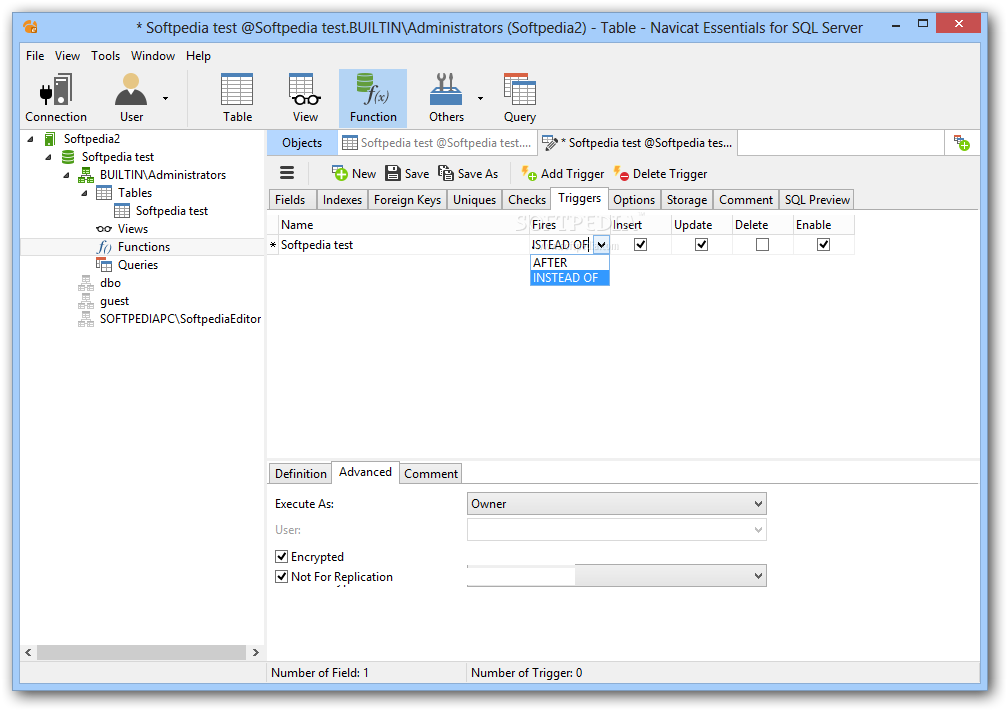Open the Others icon dropdown arrow
The width and height of the screenshot is (1008, 711).
(x=480, y=98)
